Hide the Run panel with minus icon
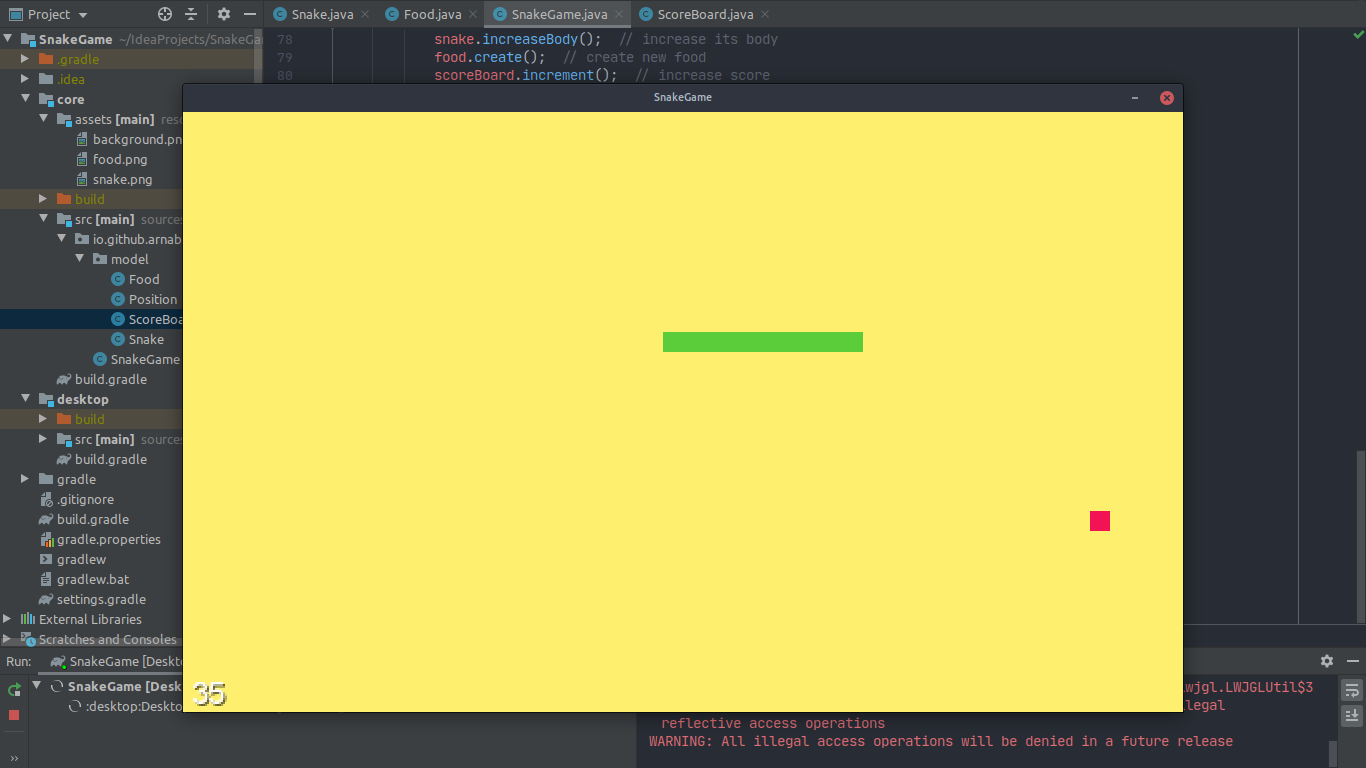Image resolution: width=1366 pixels, height=768 pixels. pos(1353,661)
